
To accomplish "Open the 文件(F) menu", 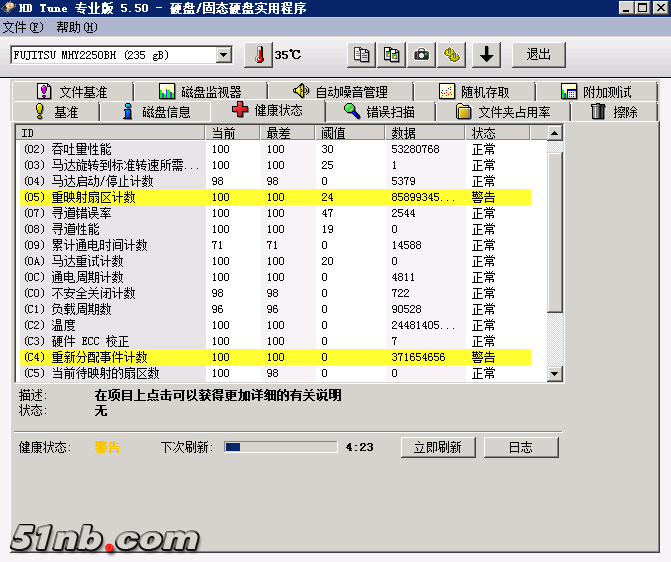I will [23, 27].
